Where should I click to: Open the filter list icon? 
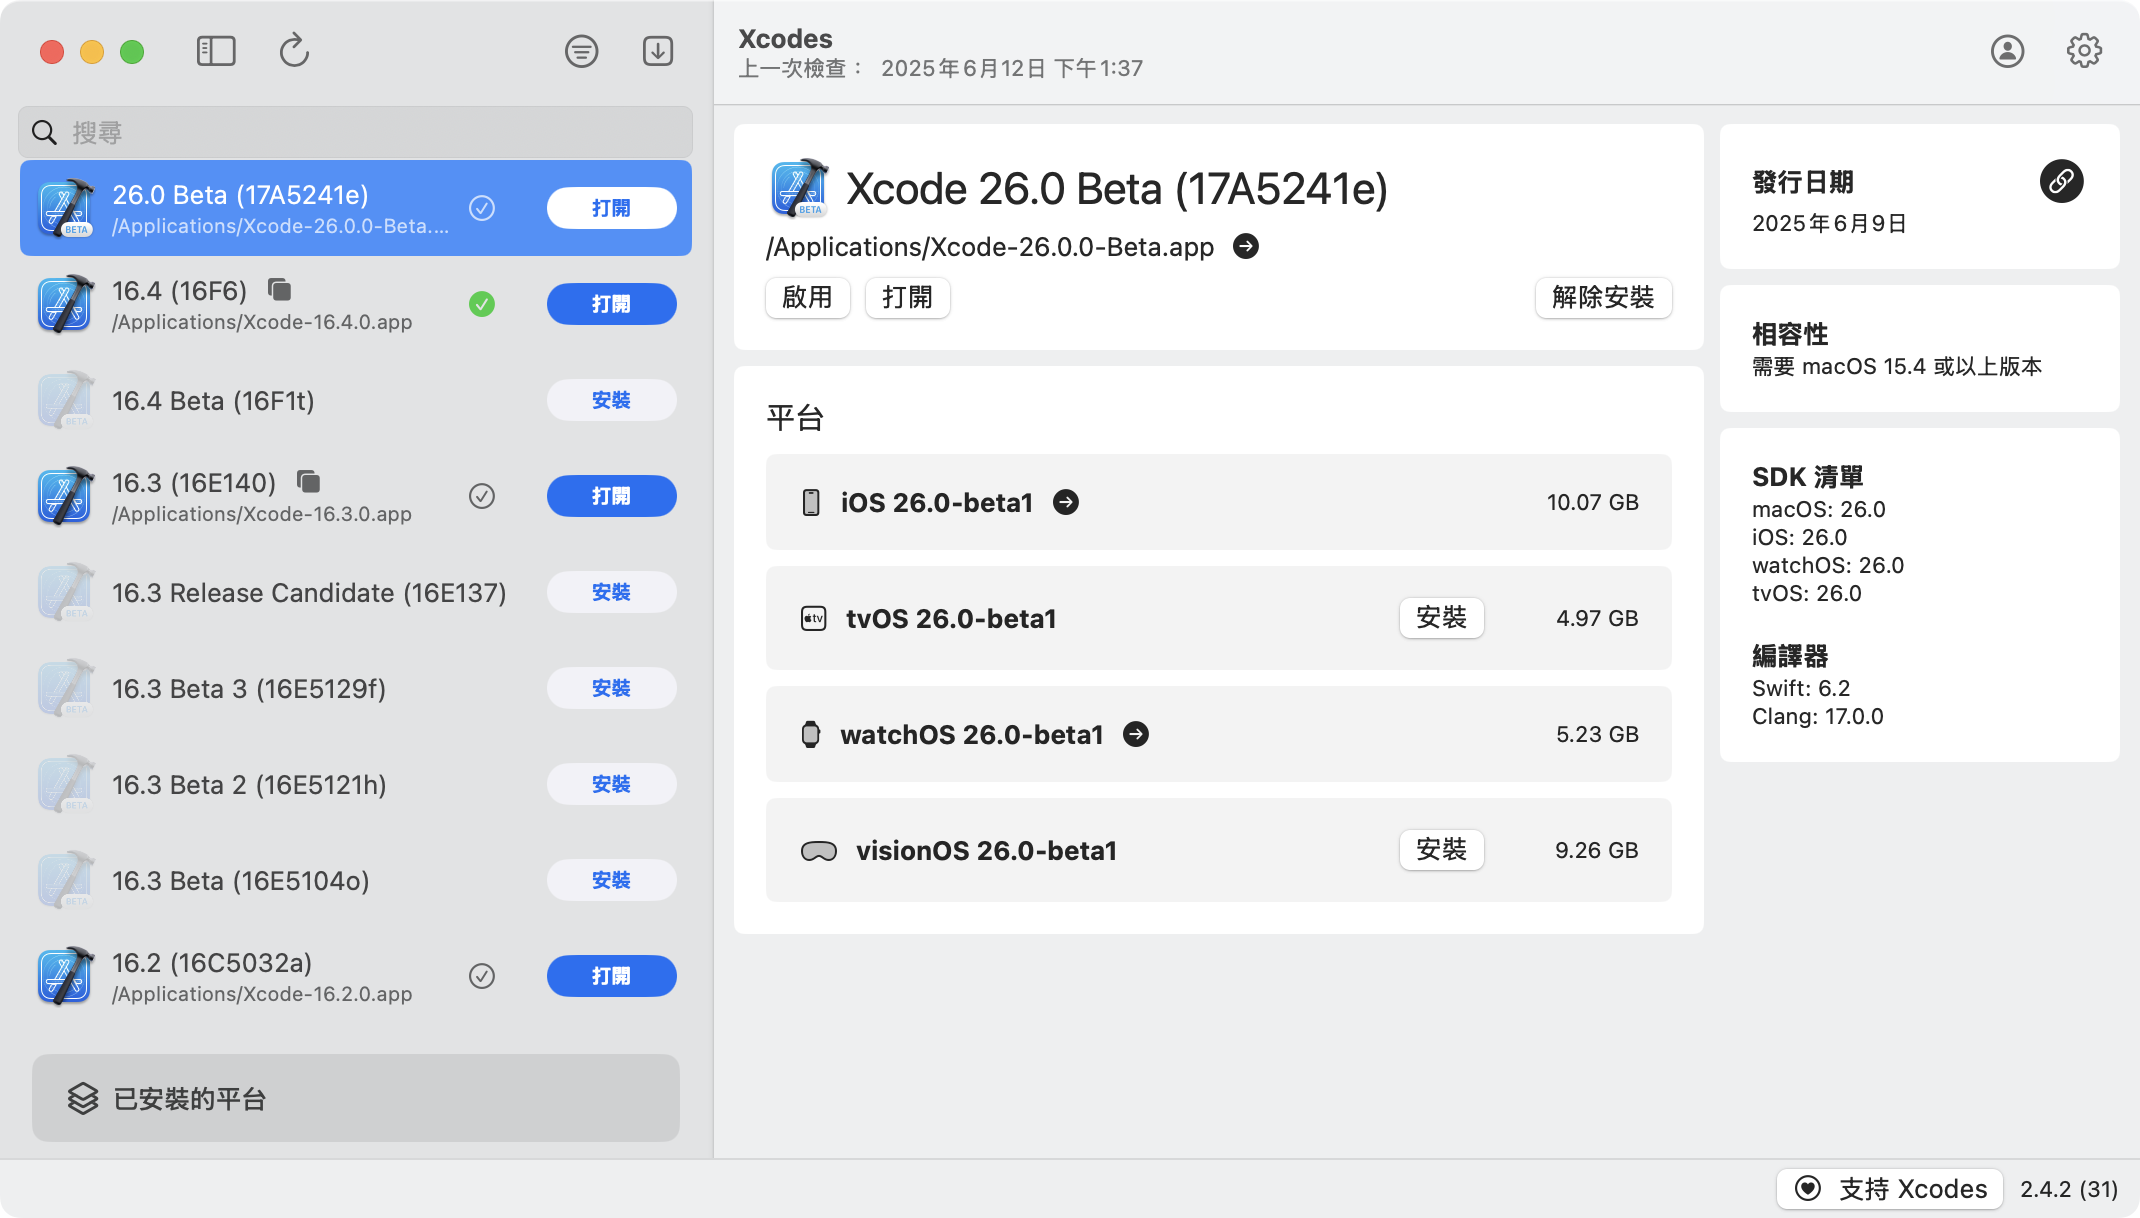point(581,51)
